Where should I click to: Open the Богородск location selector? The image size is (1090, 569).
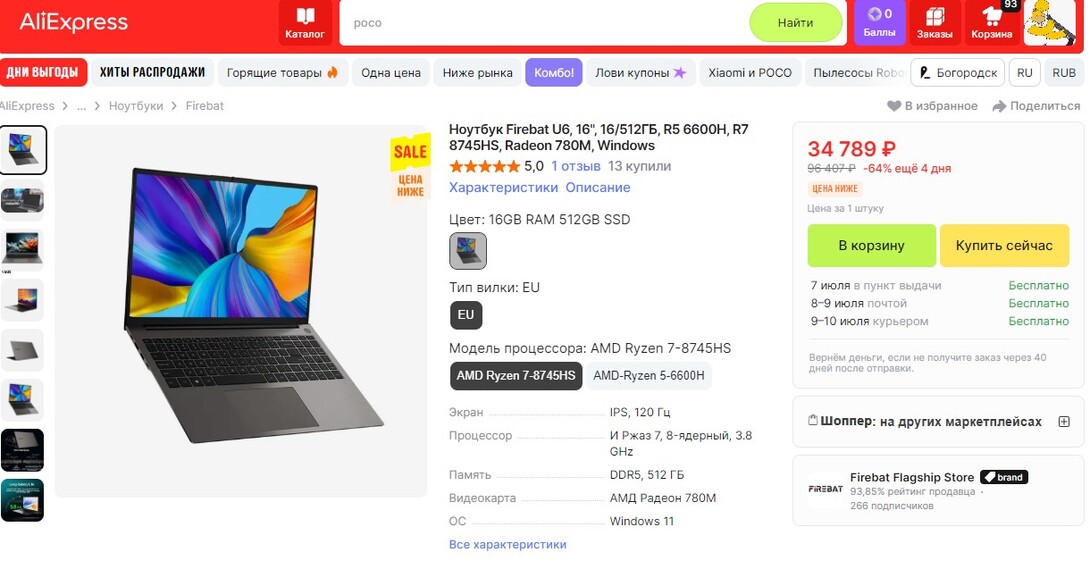(959, 72)
